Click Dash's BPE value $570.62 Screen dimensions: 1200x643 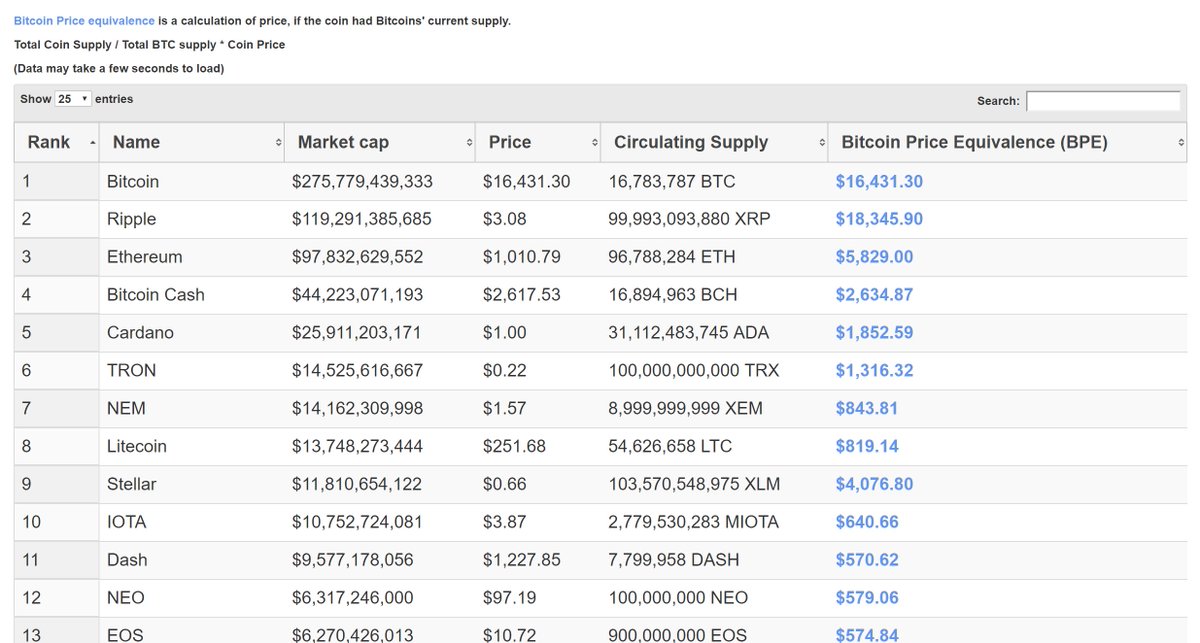[867, 560]
